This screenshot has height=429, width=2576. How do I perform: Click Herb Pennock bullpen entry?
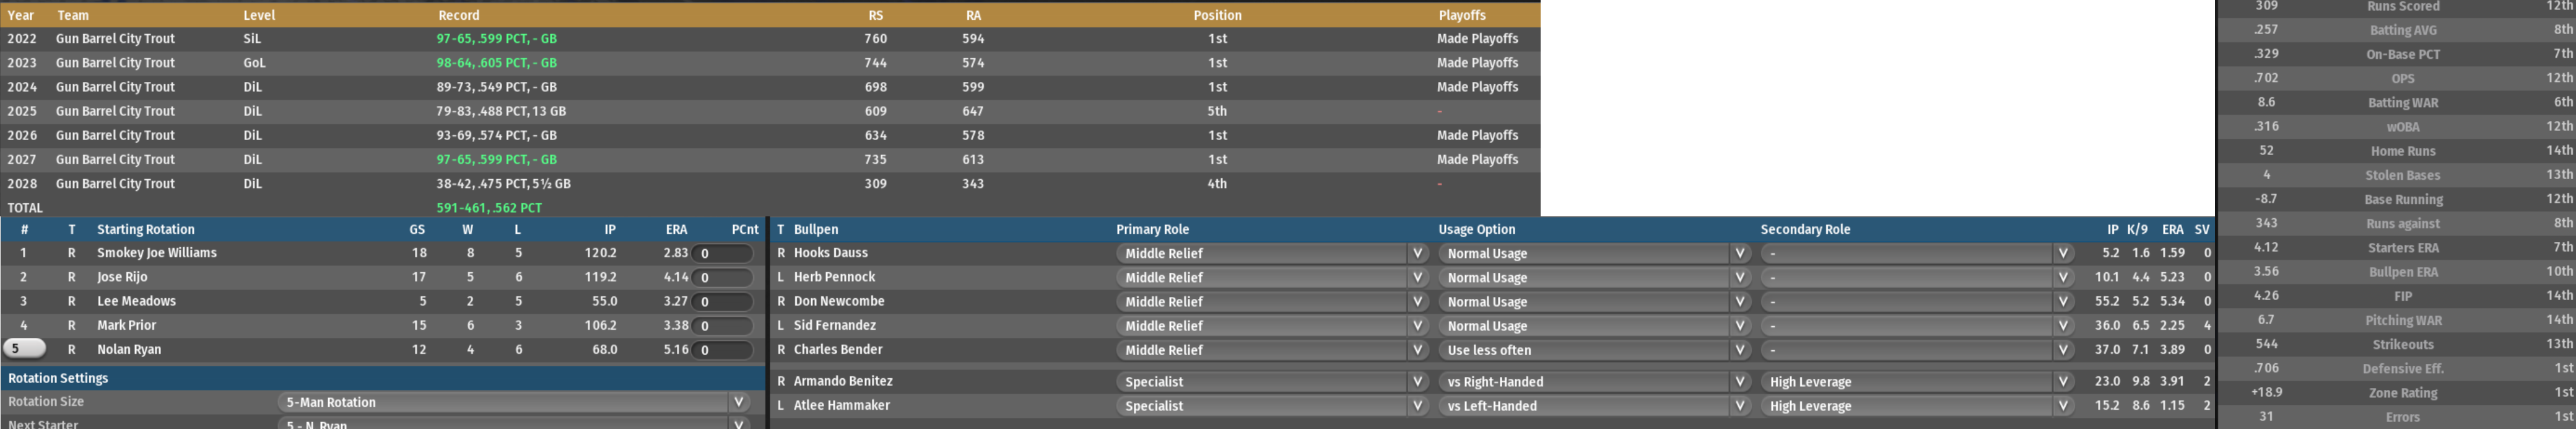(834, 277)
